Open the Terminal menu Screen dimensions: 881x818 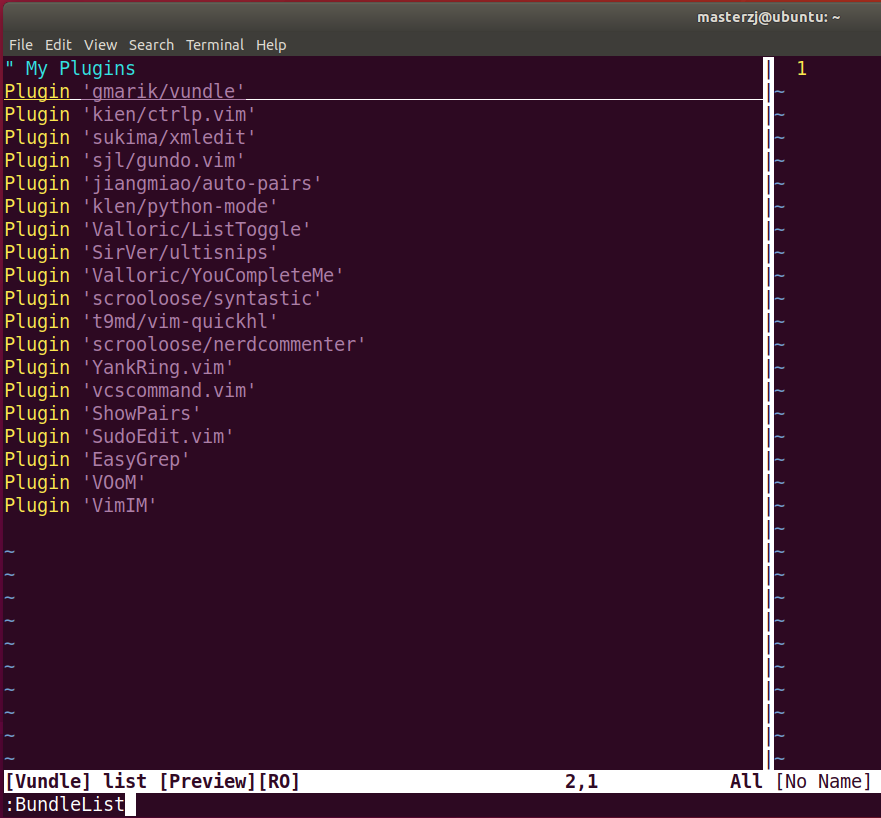(215, 45)
